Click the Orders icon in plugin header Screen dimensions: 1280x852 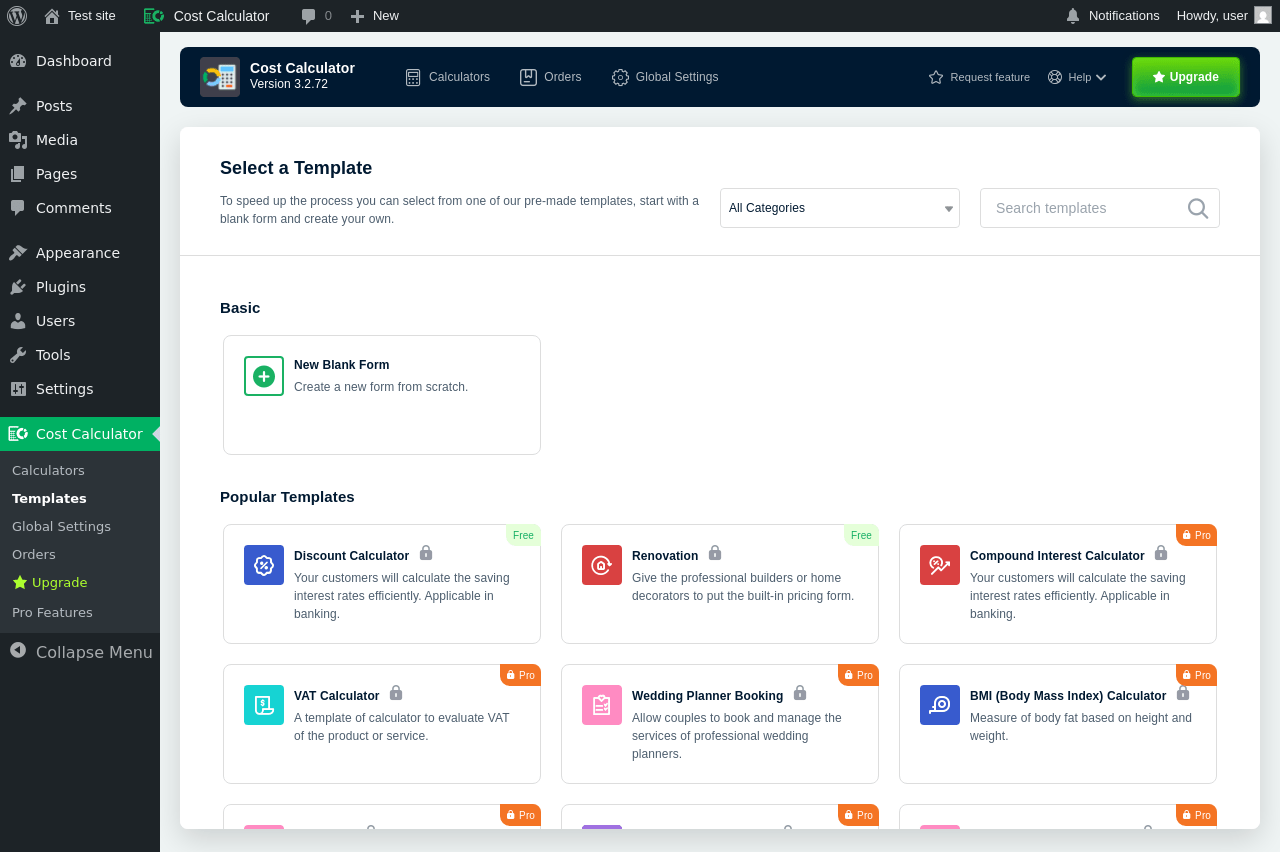click(528, 77)
